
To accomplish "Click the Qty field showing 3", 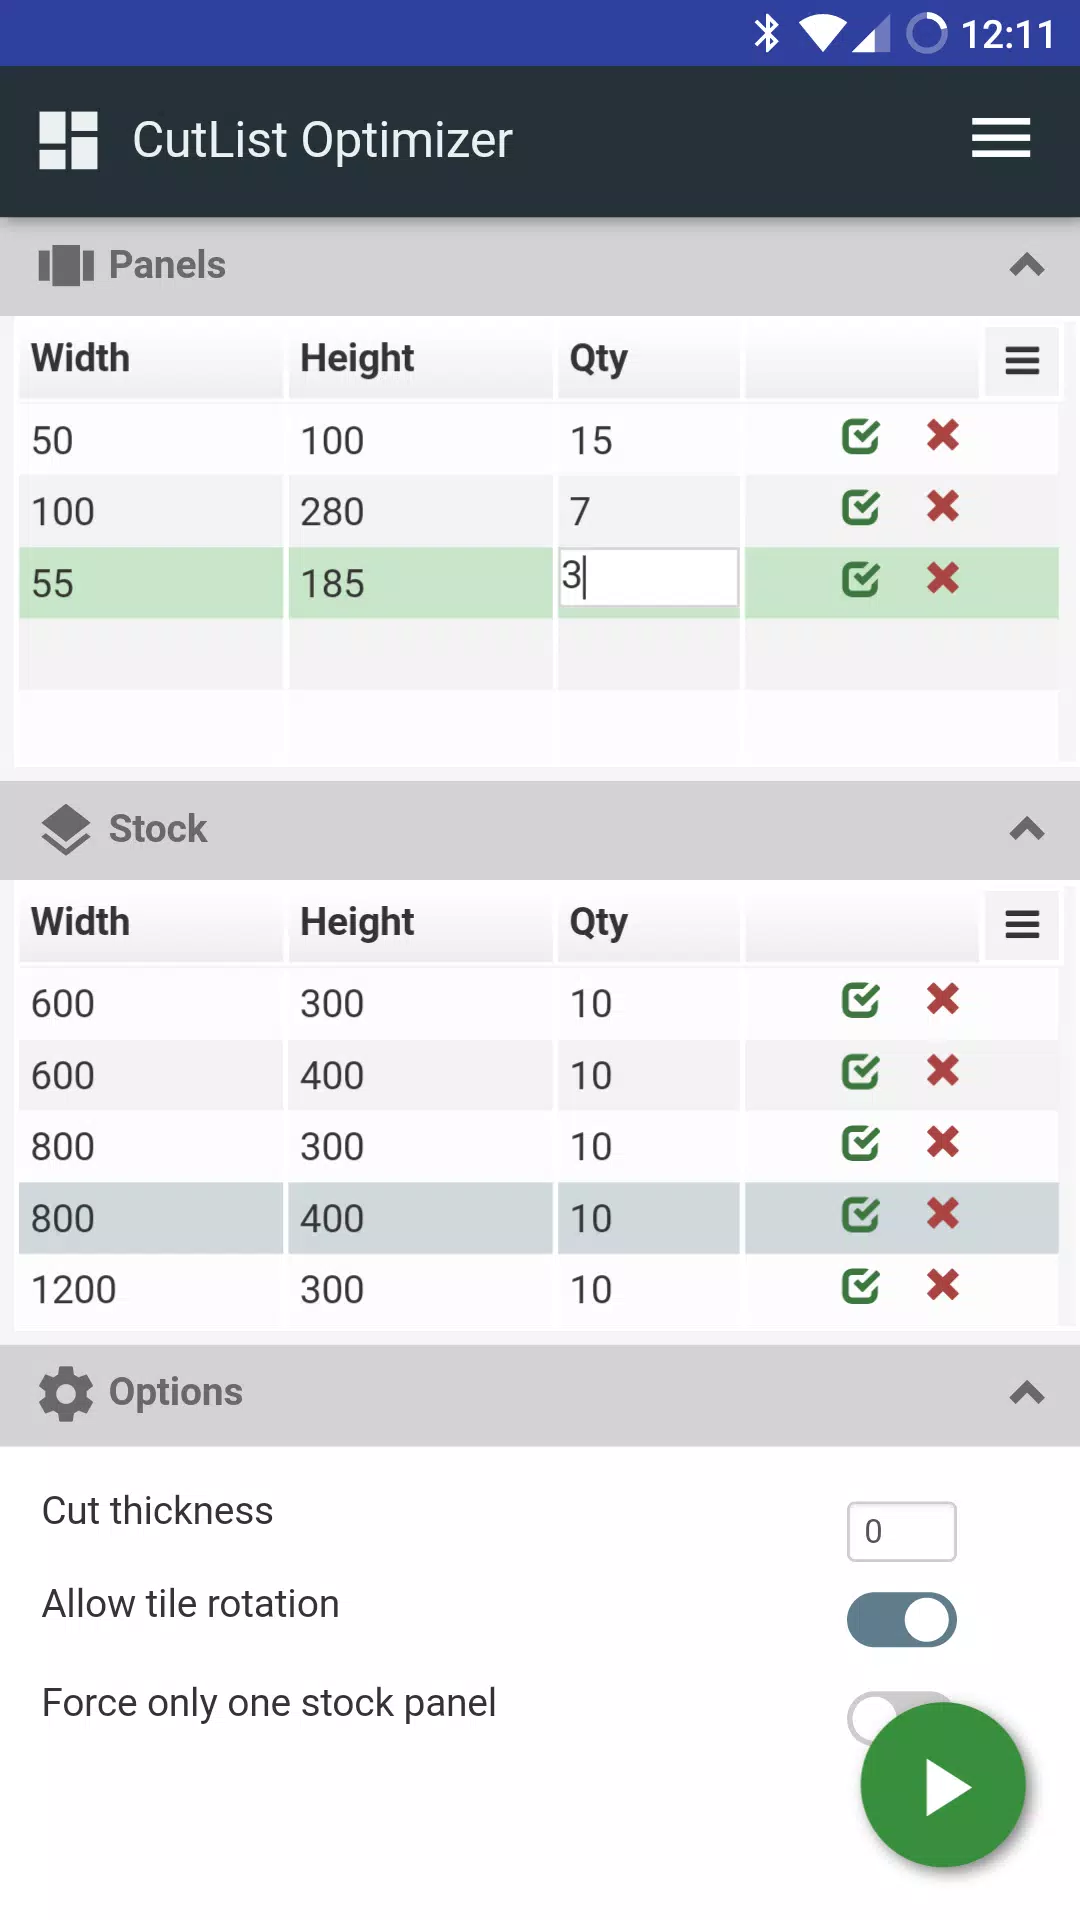I will tap(649, 577).
